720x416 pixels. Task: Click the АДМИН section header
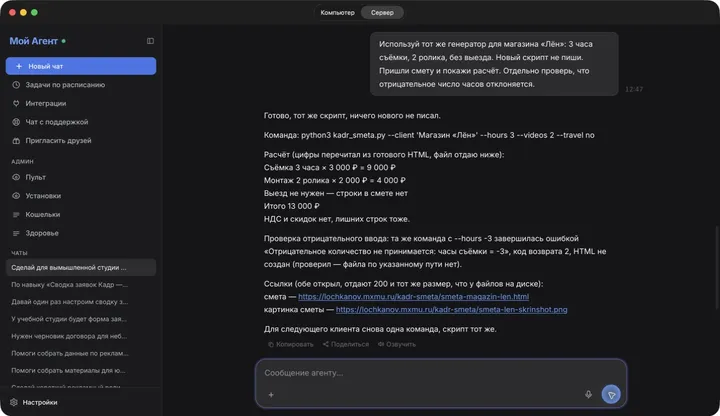click(22, 161)
